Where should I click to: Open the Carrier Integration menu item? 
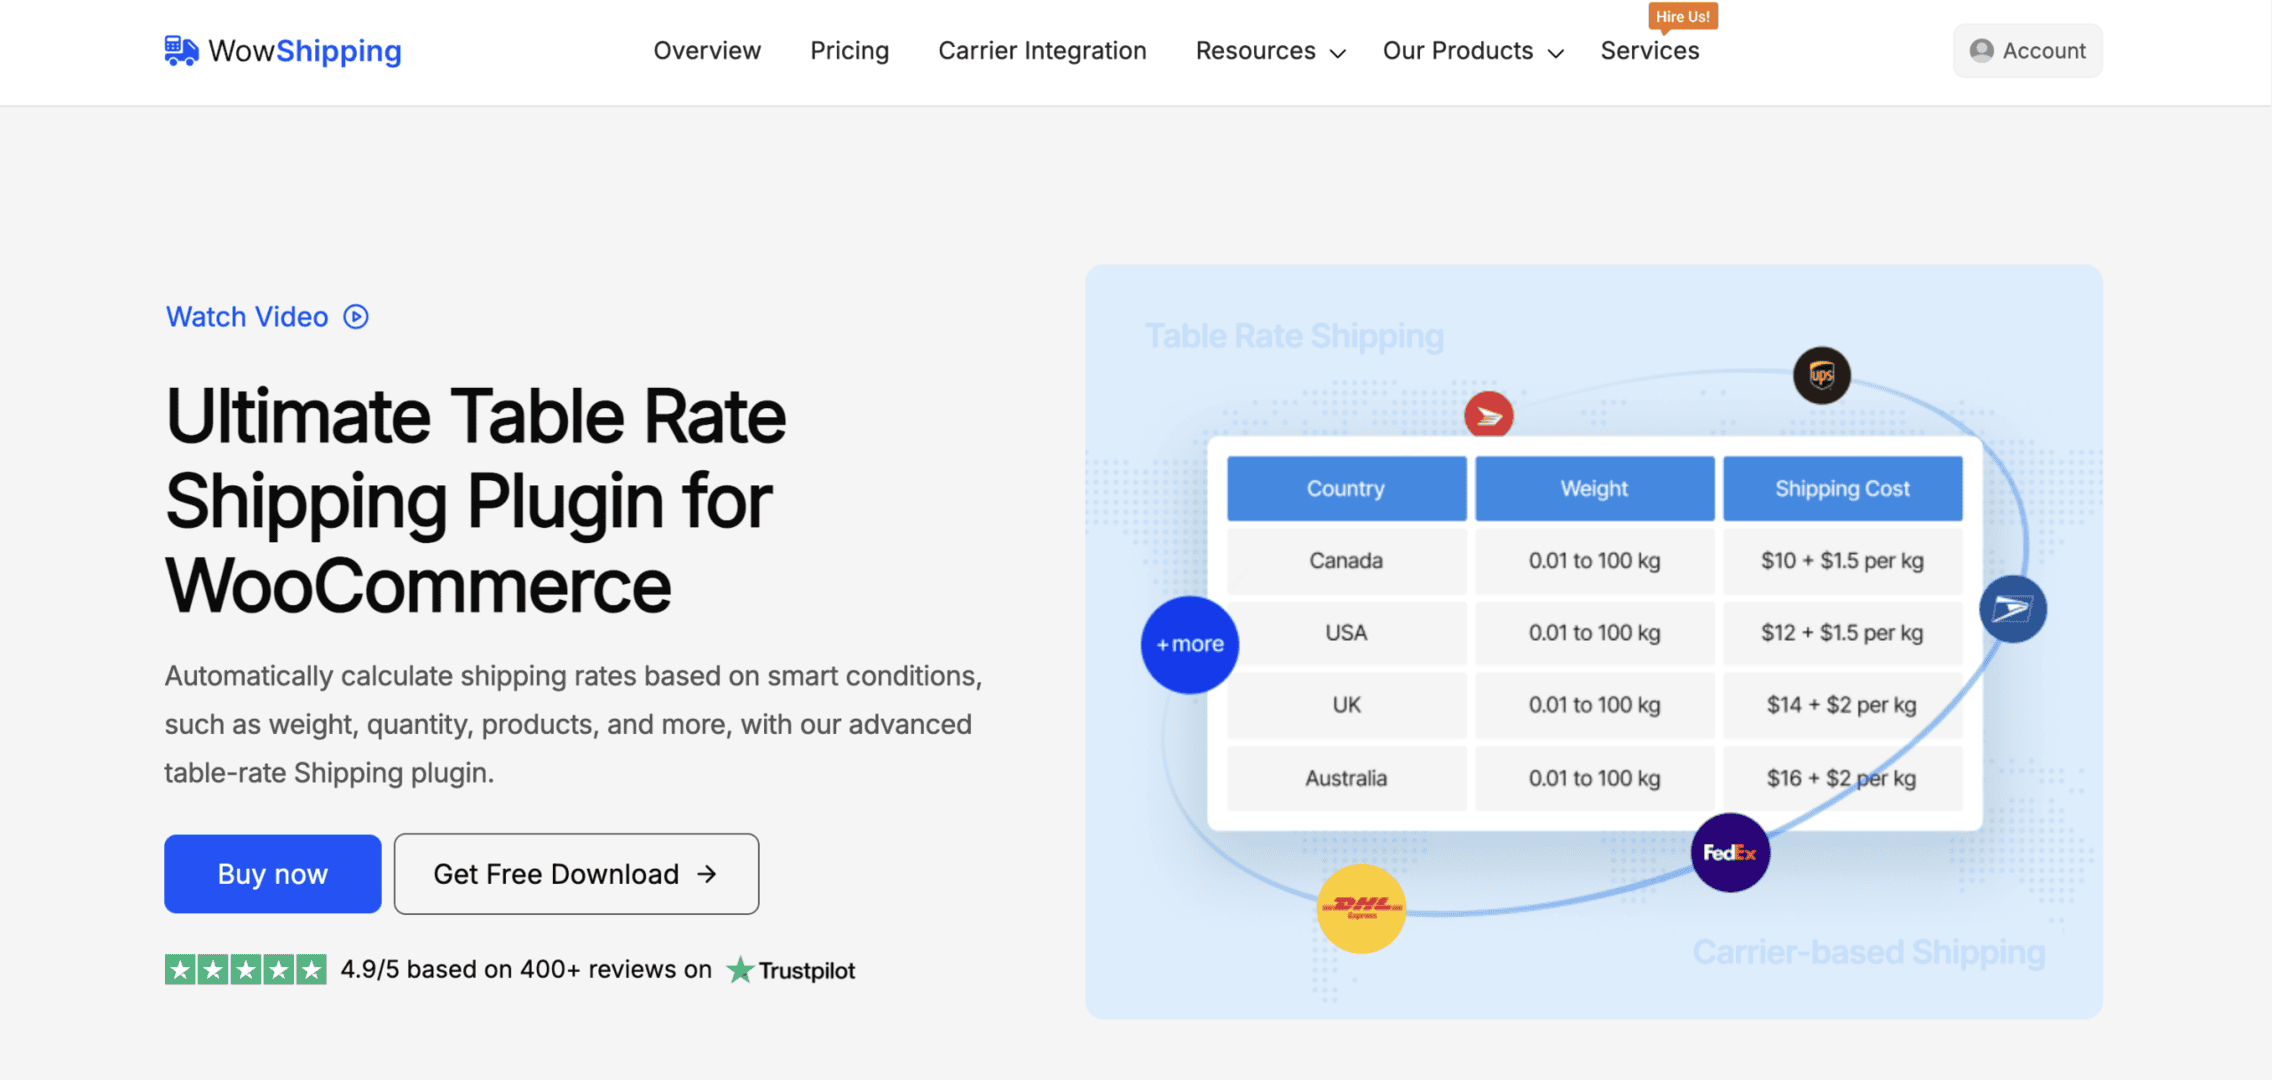(1042, 51)
